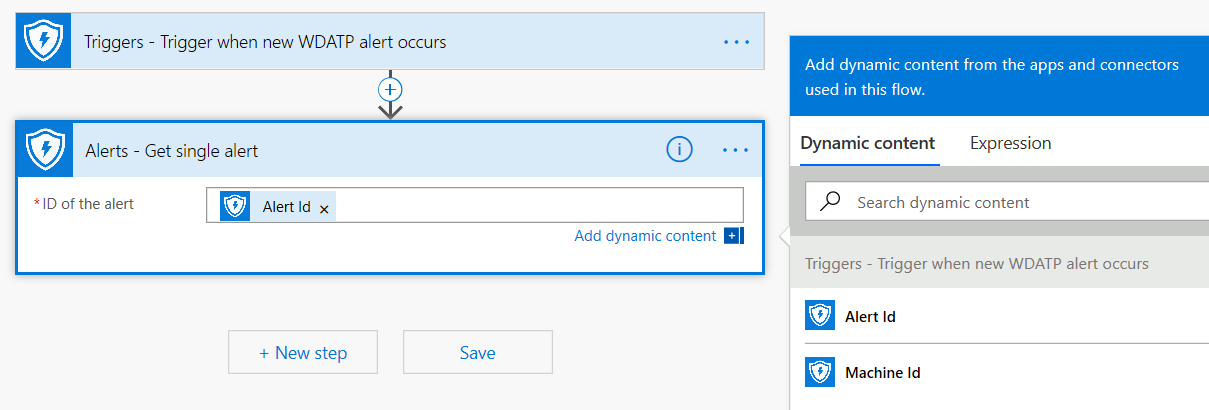Insert a step using the plus connector
Screen dimensions: 1209x410
[x=390, y=88]
